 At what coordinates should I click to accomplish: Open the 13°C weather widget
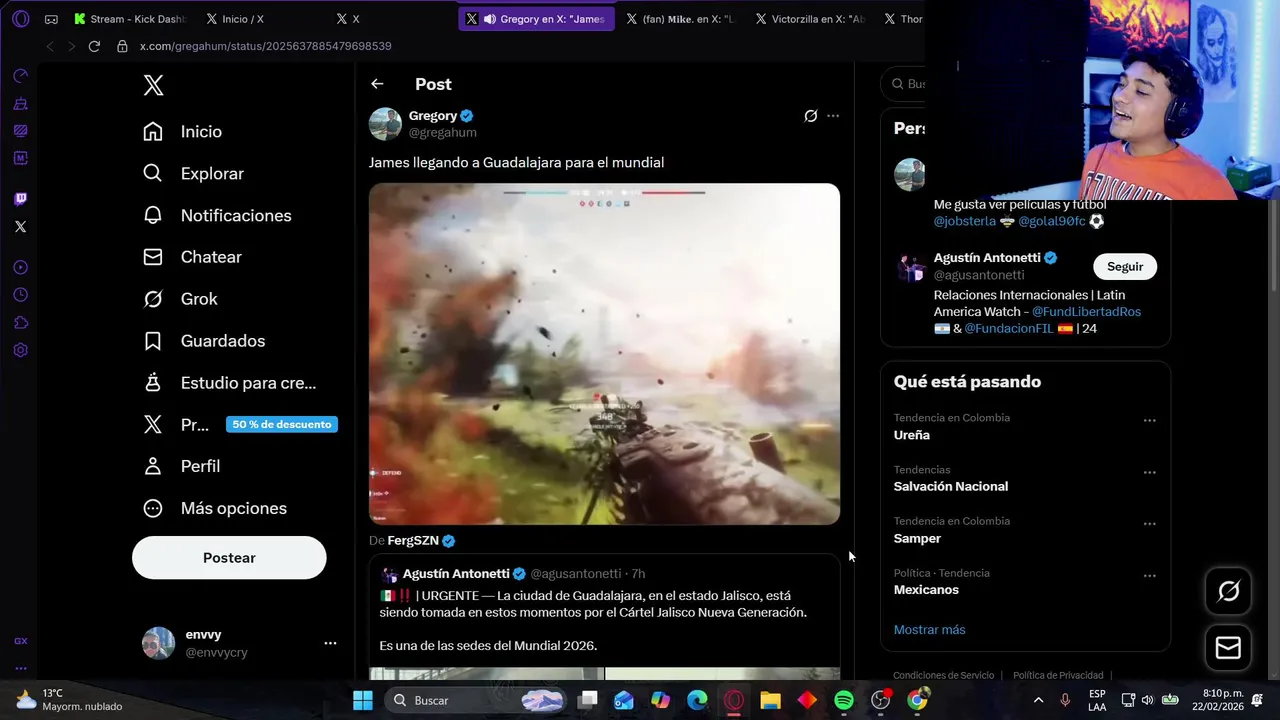point(68,700)
